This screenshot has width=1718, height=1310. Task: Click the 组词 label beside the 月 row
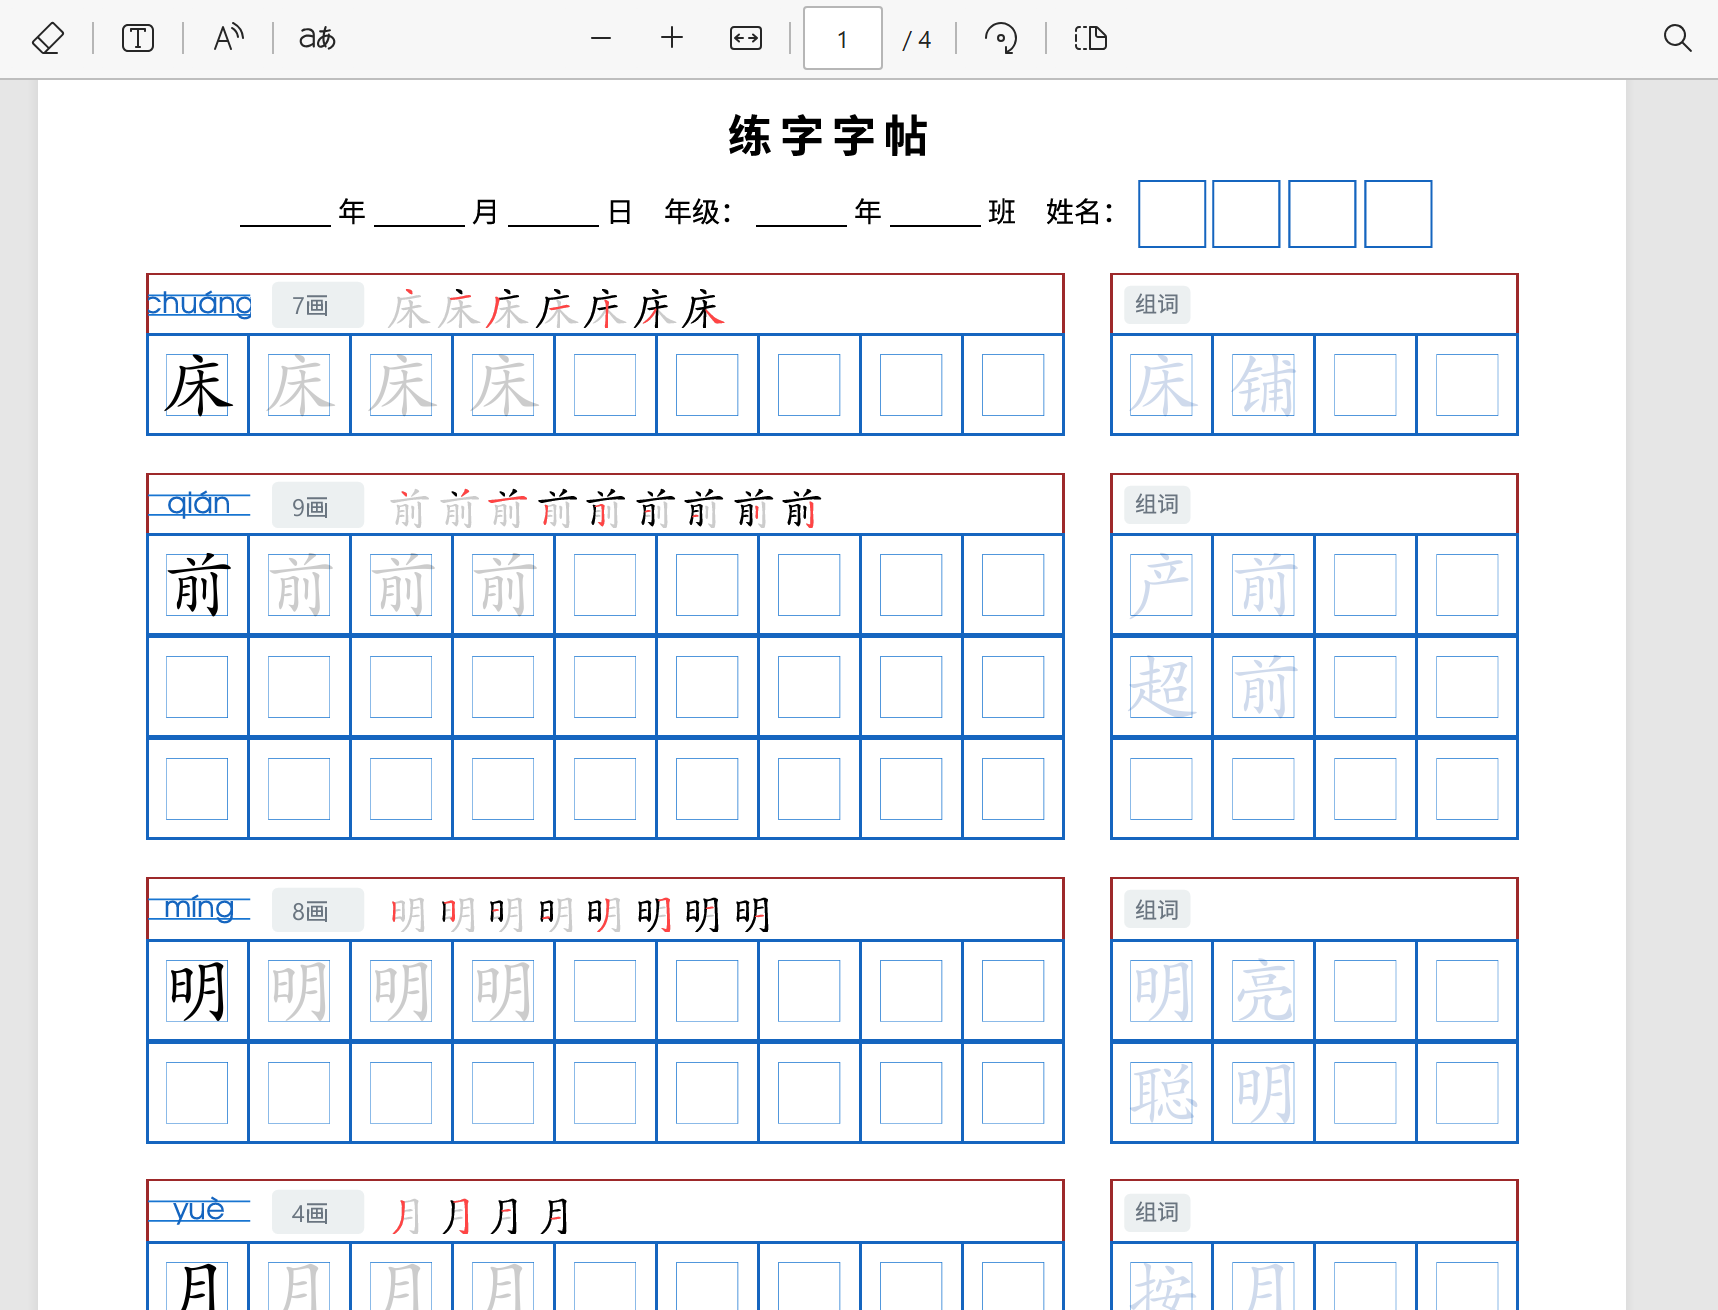tap(1157, 1212)
